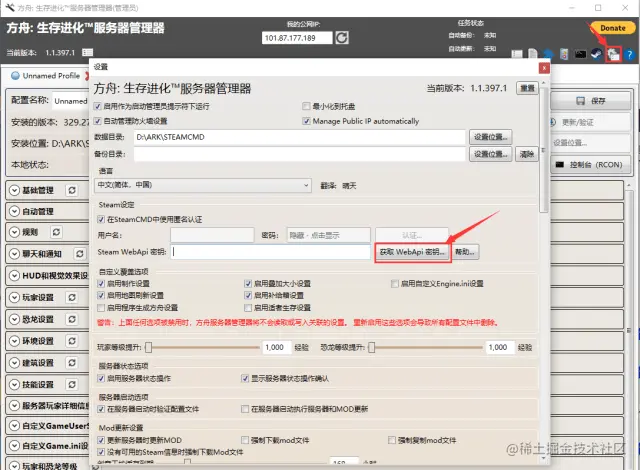
Task: Click the 备份目录 empty path field
Action: point(300,154)
